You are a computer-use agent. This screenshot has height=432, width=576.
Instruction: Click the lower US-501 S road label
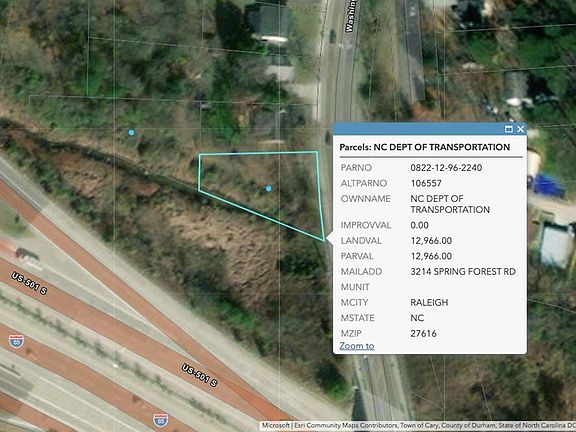coord(199,375)
